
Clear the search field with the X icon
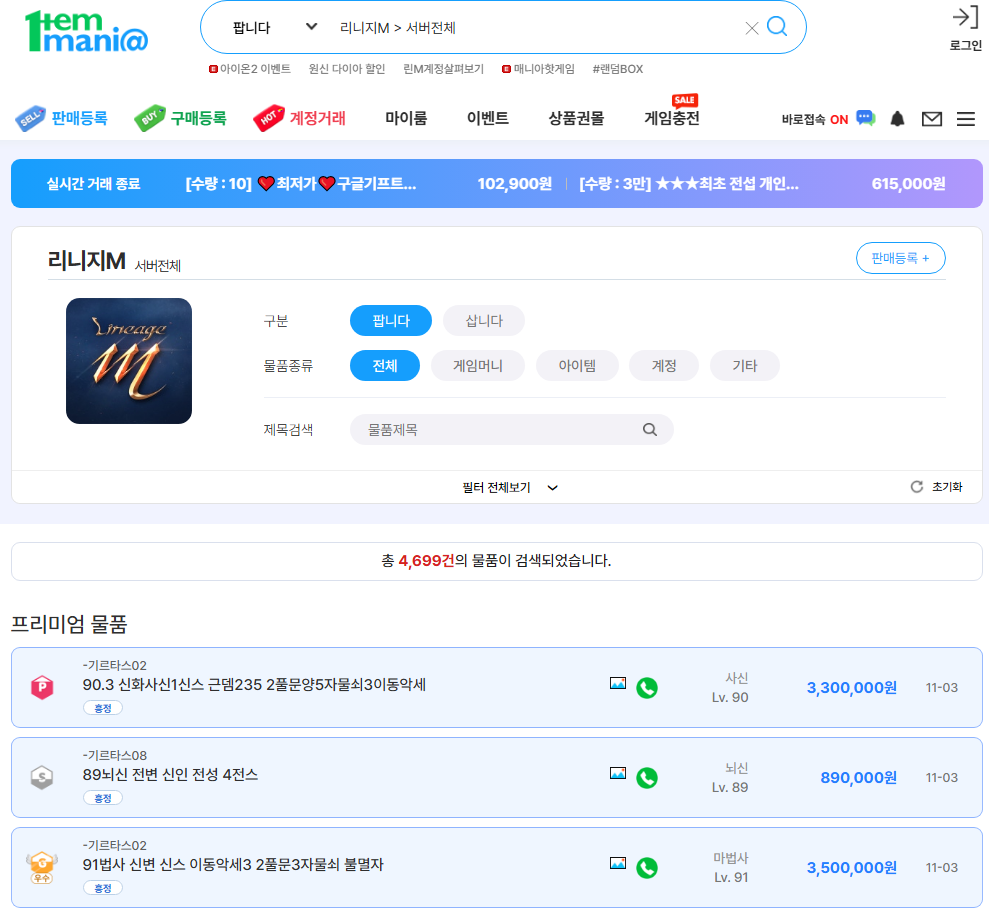coord(751,28)
